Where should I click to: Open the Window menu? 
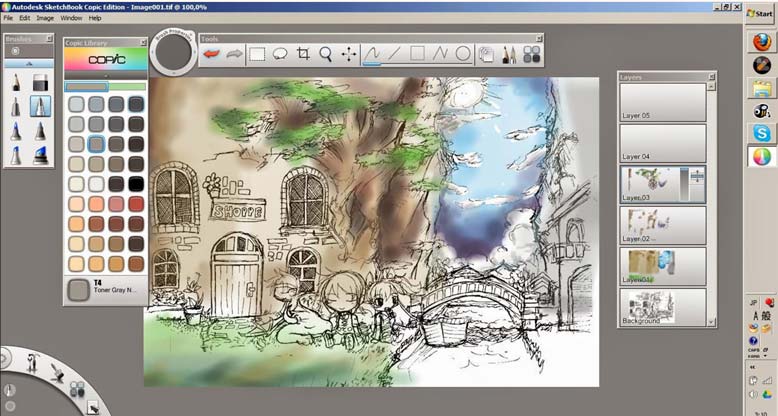coord(71,18)
